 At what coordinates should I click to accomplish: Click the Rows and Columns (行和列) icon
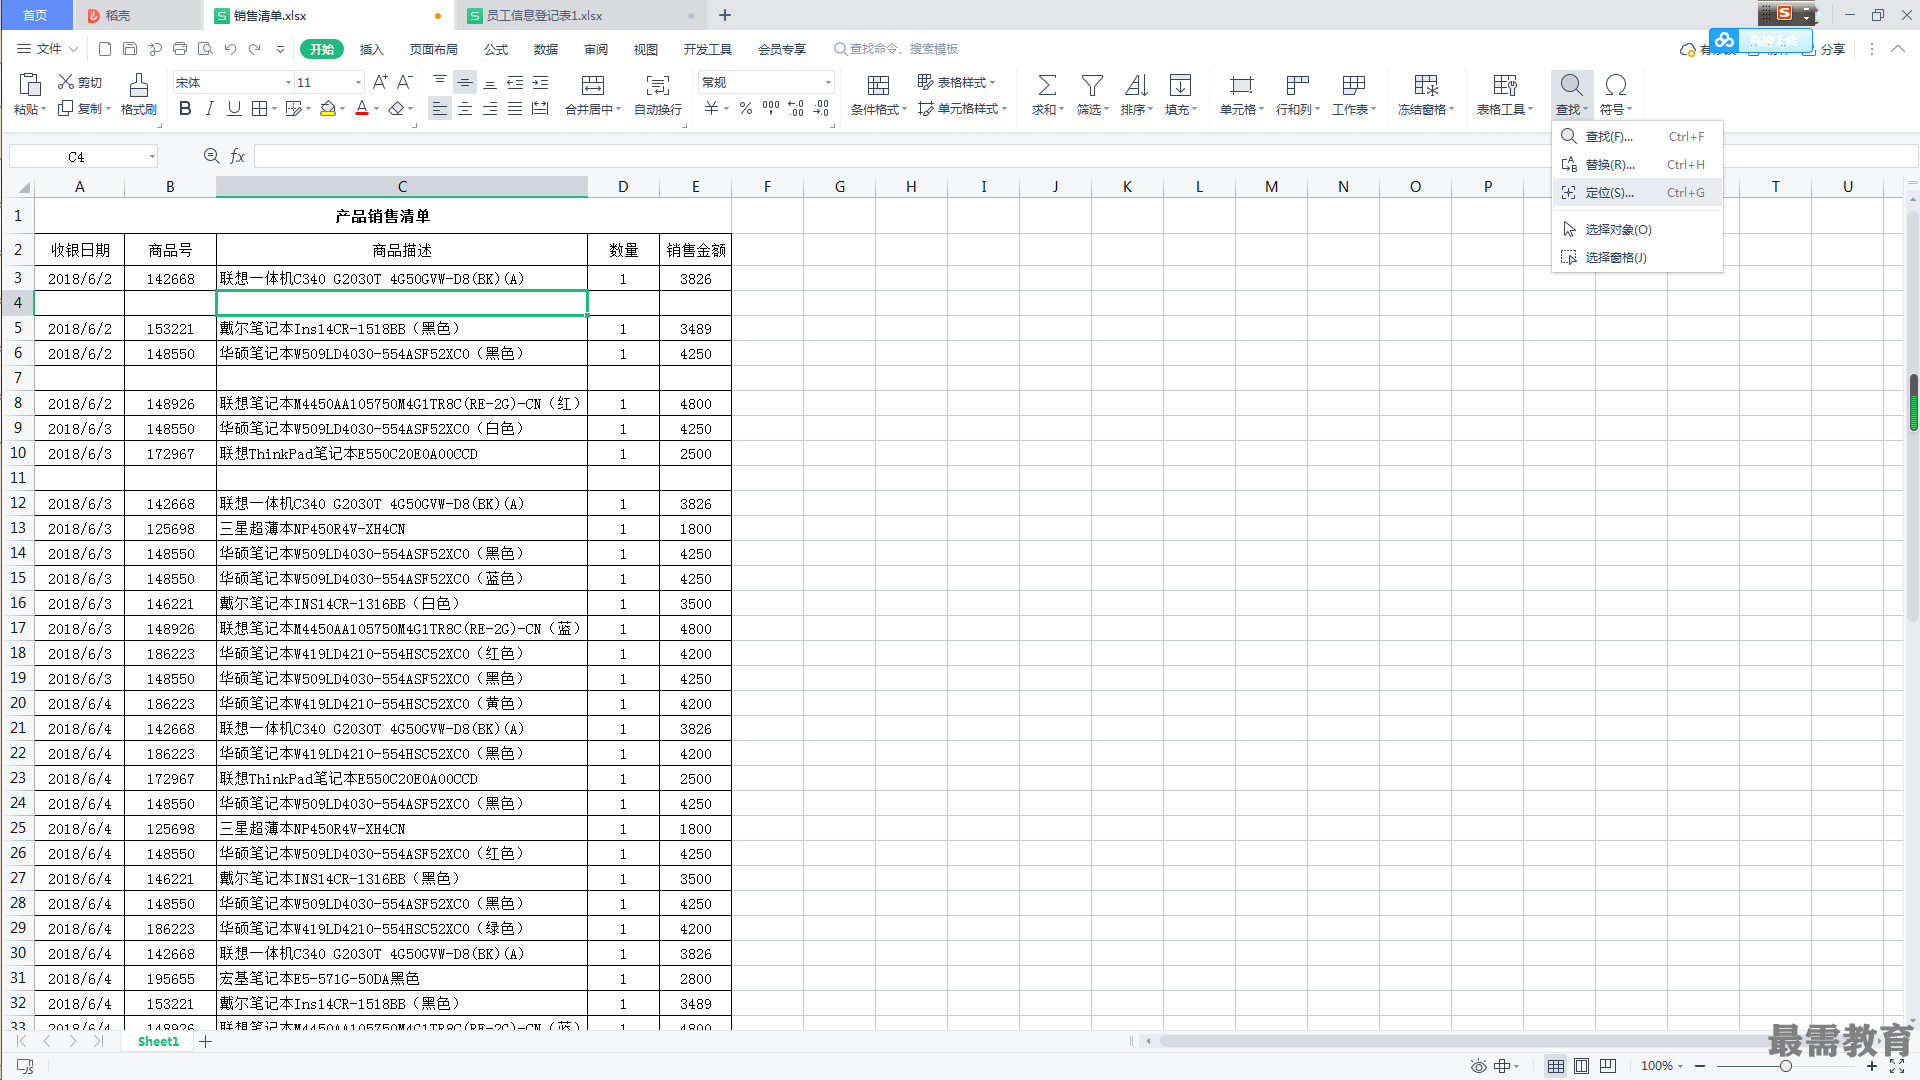[x=1298, y=85]
